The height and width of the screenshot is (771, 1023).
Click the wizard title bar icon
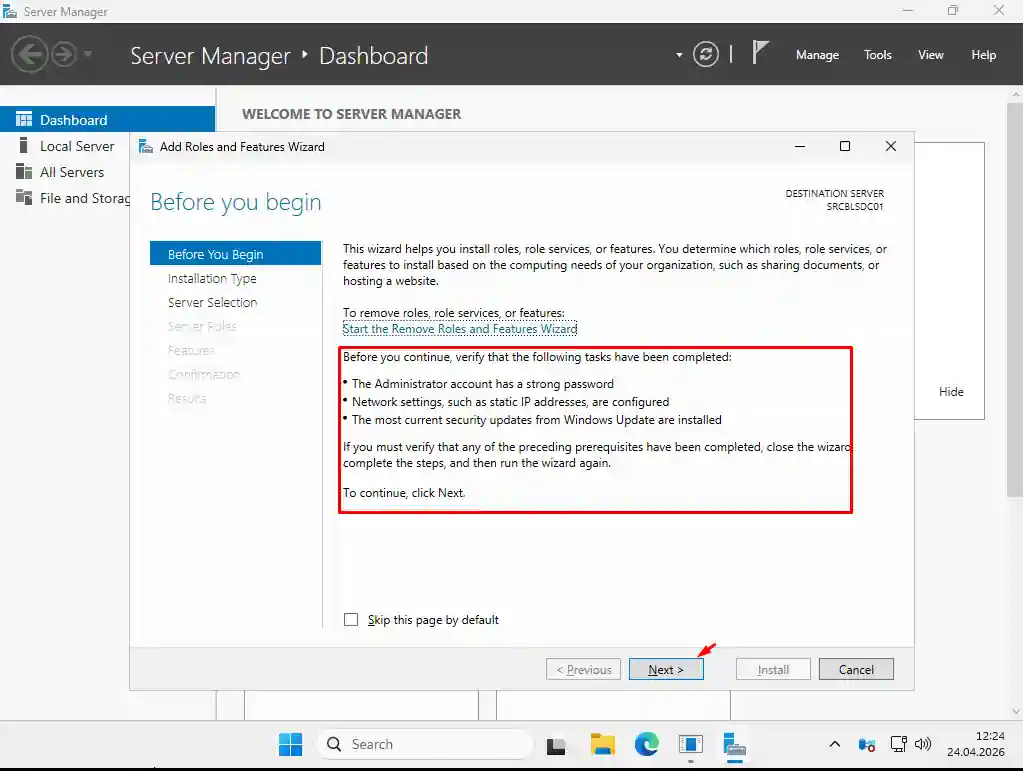(145, 147)
